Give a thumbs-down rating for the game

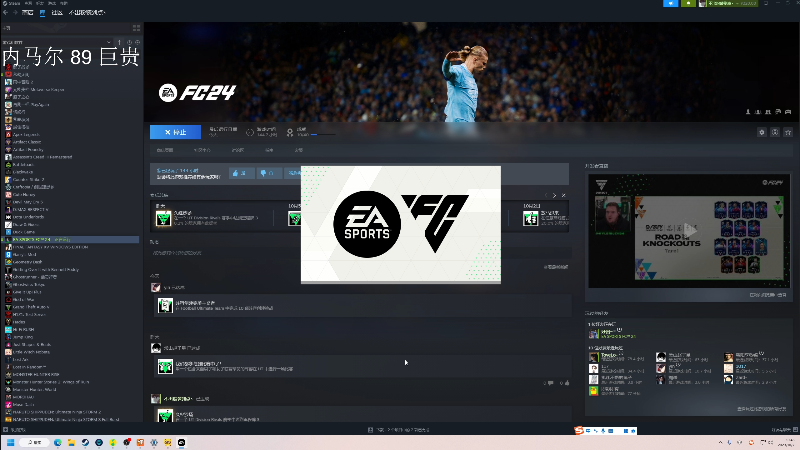click(267, 173)
